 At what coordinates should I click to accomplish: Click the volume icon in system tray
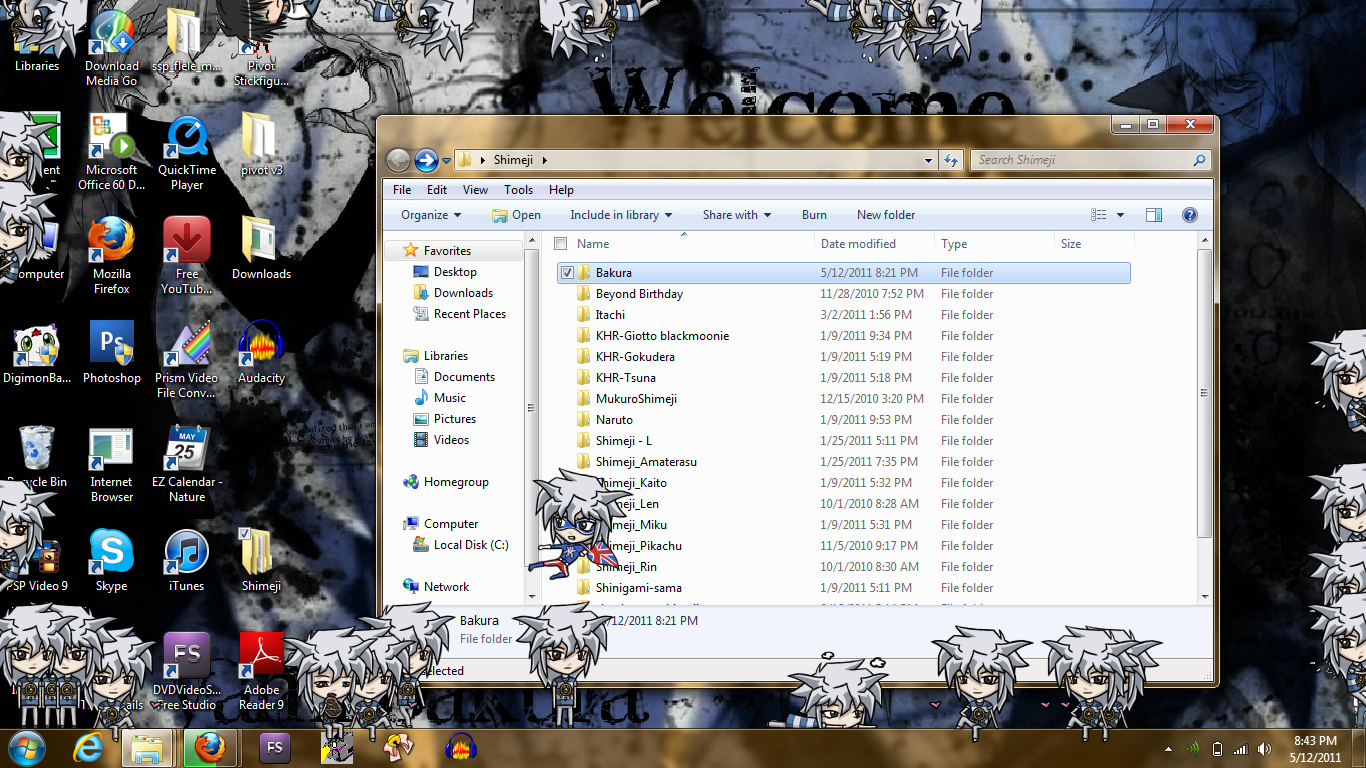tap(1262, 748)
